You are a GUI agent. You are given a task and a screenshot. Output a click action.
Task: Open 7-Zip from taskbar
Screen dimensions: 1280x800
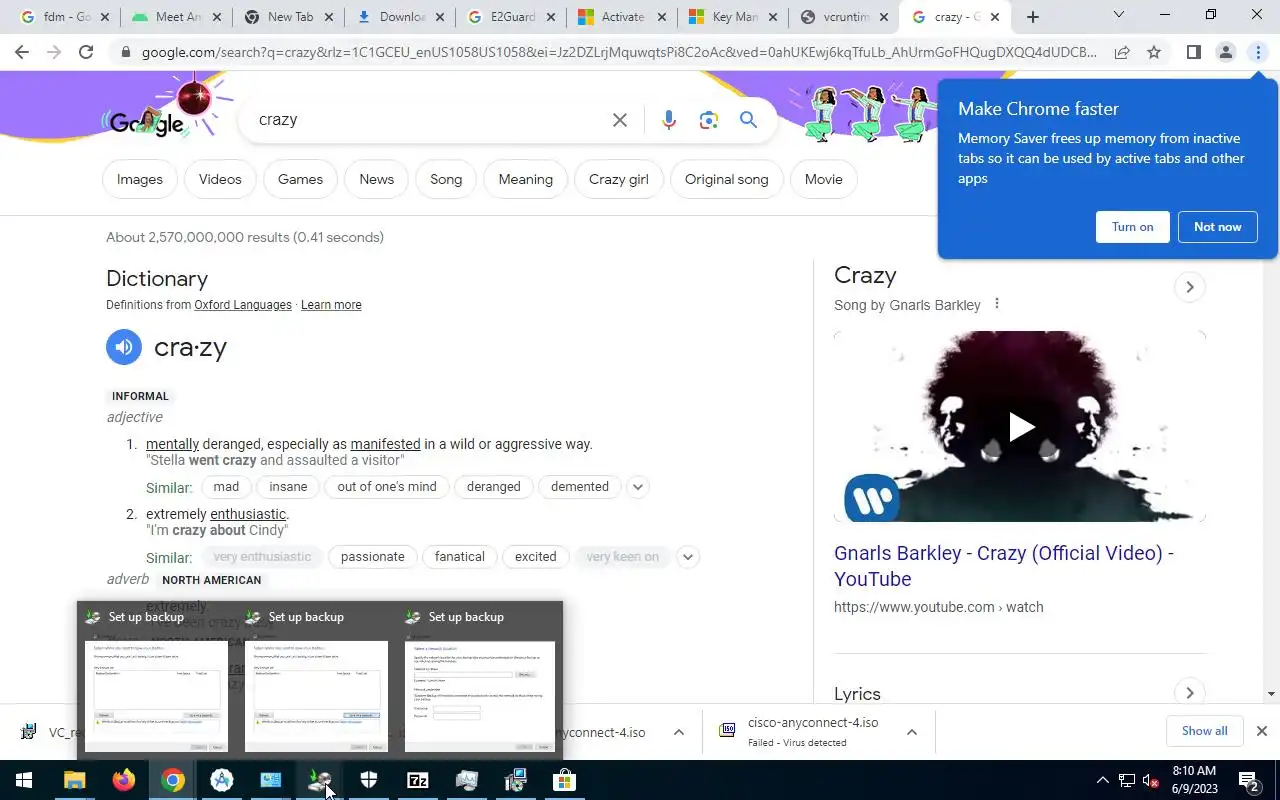418,781
